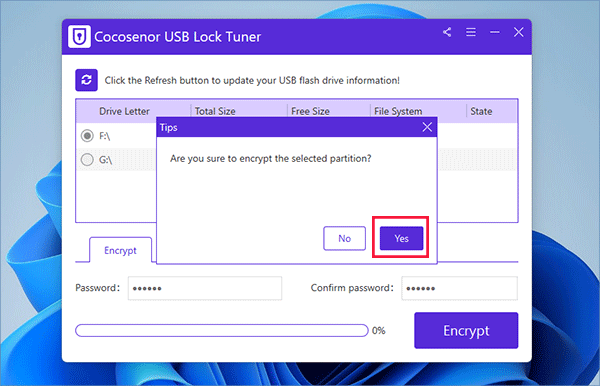Focus the Password input field
This screenshot has width=600, height=386.
point(205,288)
